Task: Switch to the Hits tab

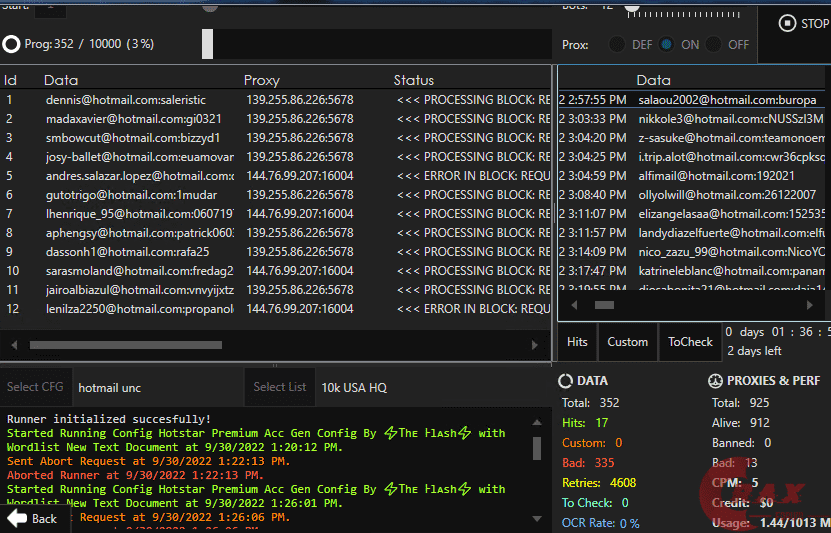Action: pyautogui.click(x=577, y=342)
